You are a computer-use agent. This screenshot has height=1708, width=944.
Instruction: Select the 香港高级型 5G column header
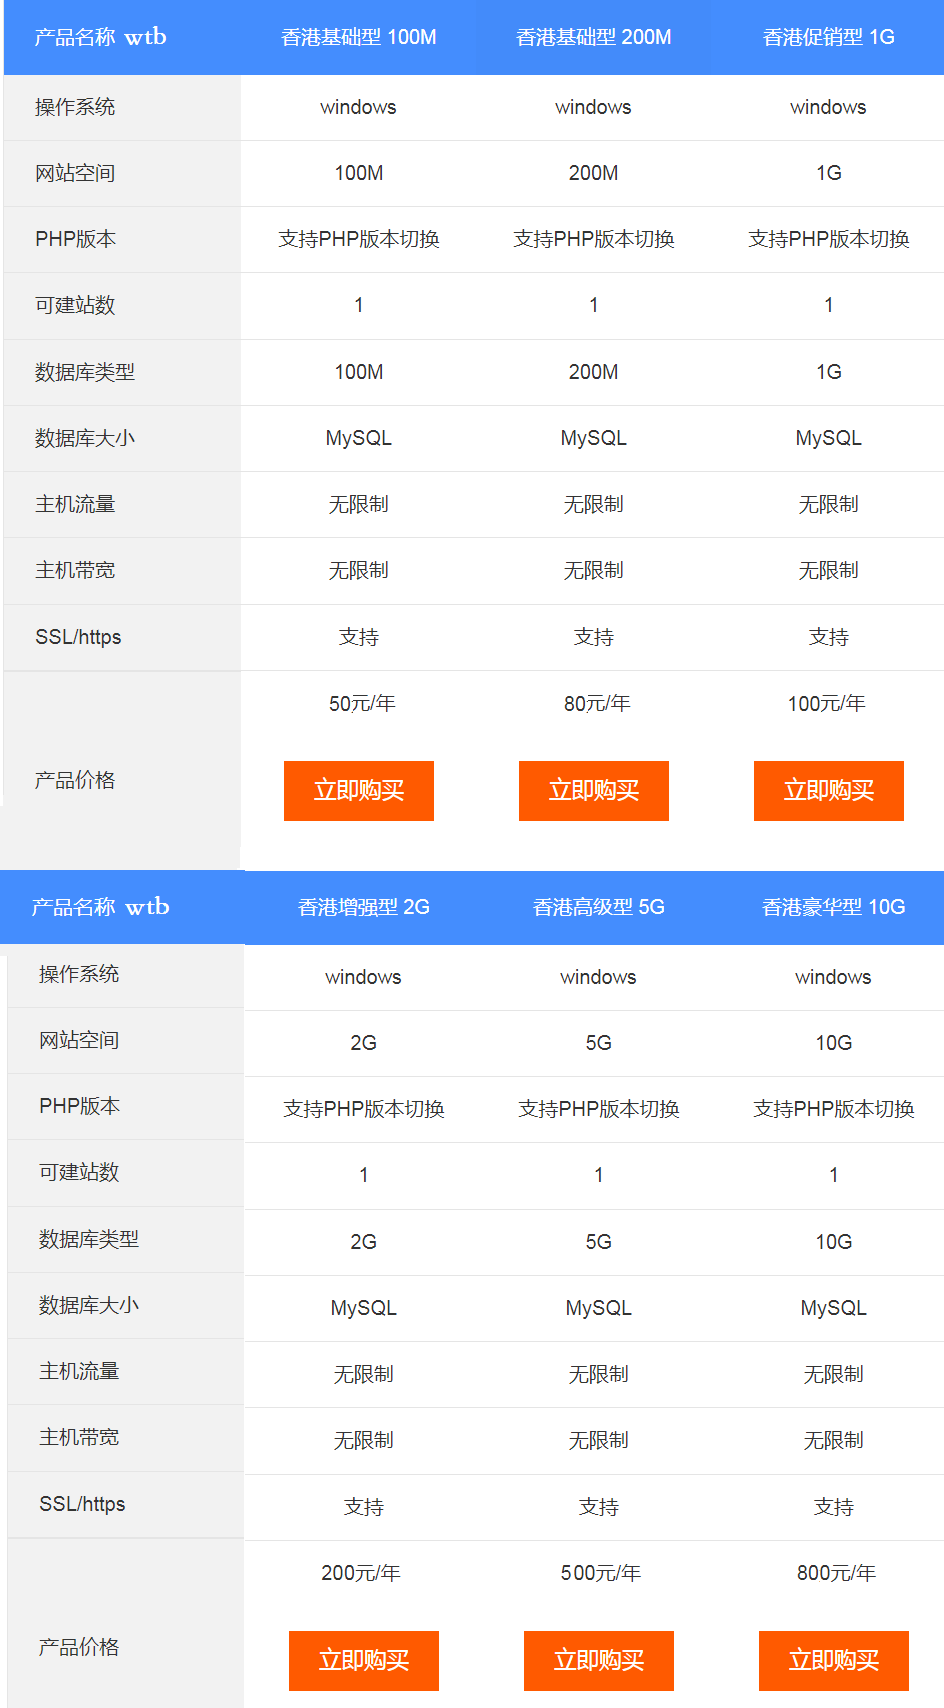click(x=598, y=908)
